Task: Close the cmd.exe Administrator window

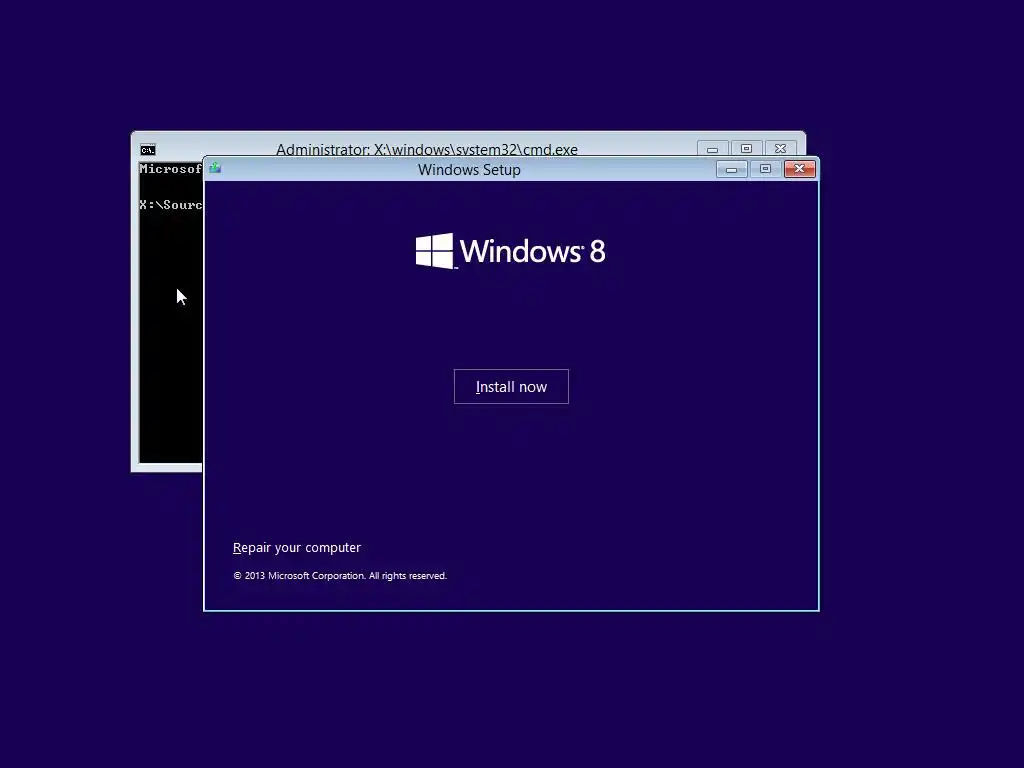Action: pos(780,149)
